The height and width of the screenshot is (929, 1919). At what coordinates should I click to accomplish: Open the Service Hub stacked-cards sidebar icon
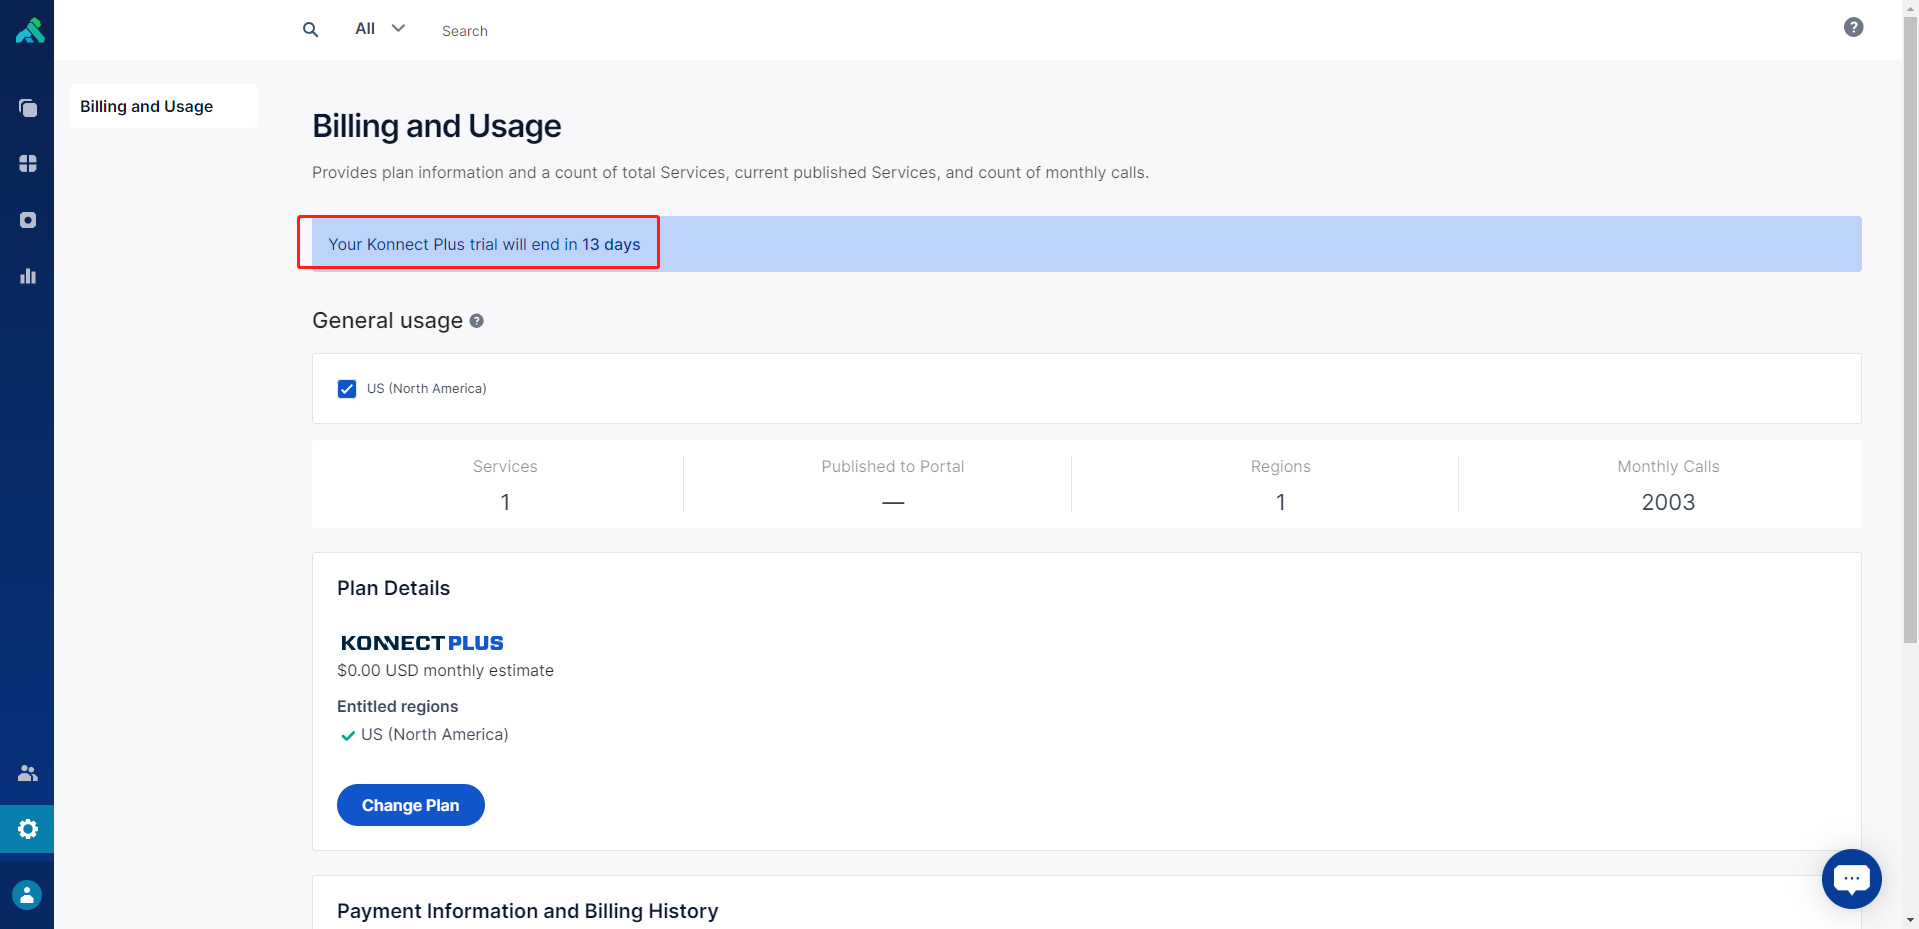(x=28, y=108)
